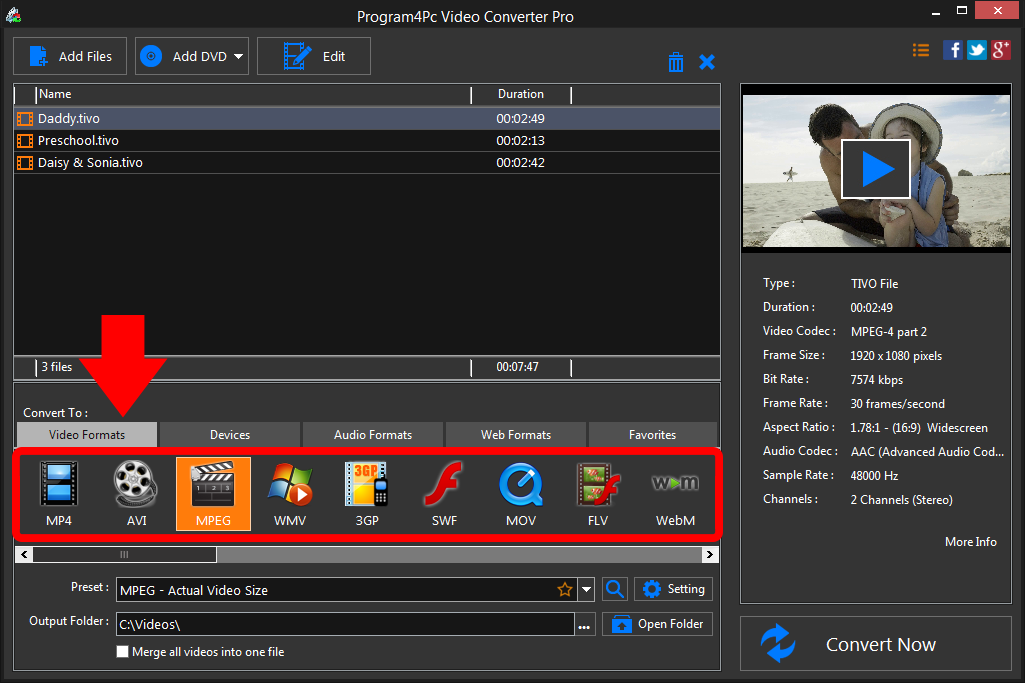Click the TIVO File type value
This screenshot has width=1025, height=683.
875,284
